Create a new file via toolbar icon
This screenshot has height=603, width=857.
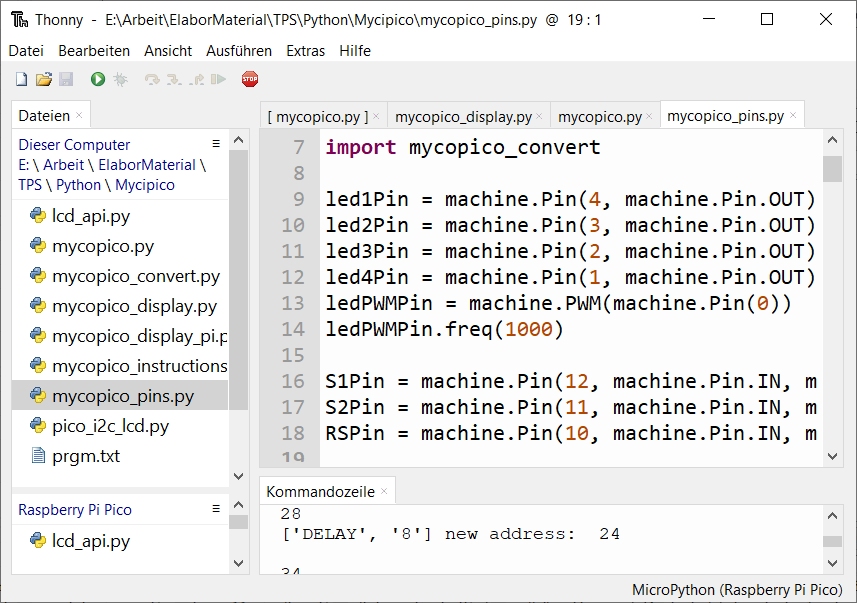pyautogui.click(x=22, y=79)
